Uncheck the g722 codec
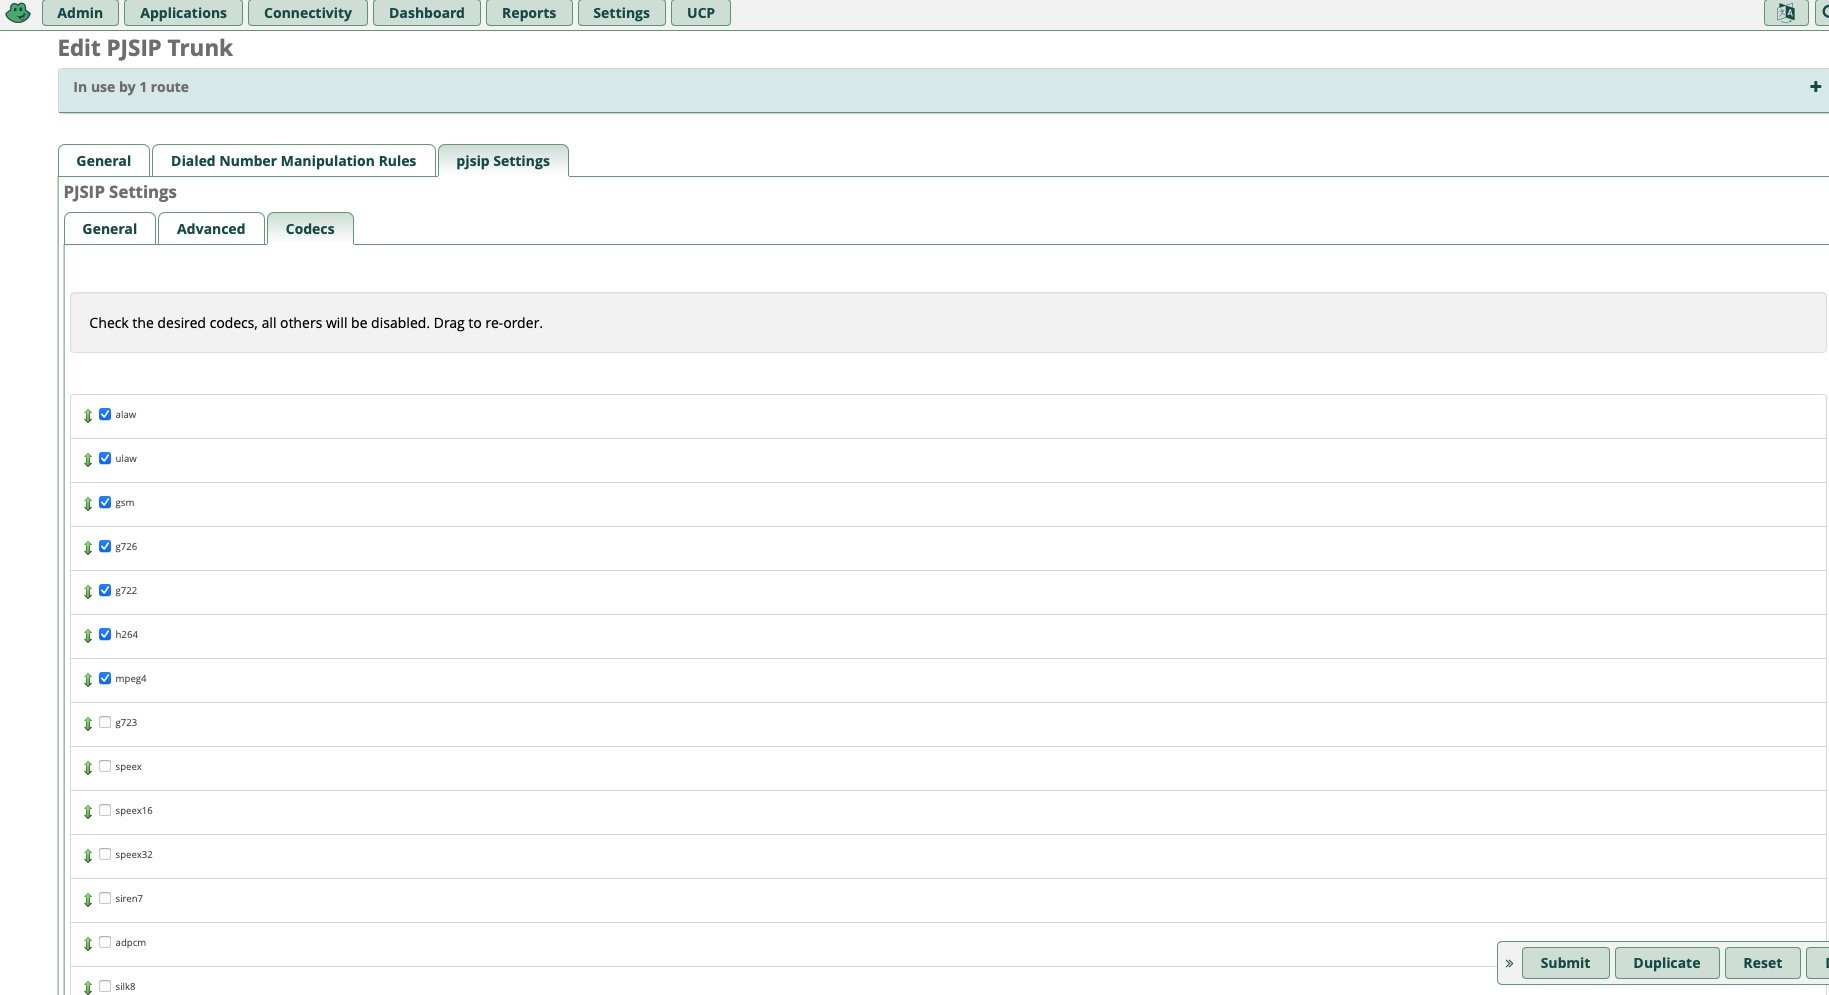The image size is (1829, 995). click(x=105, y=590)
